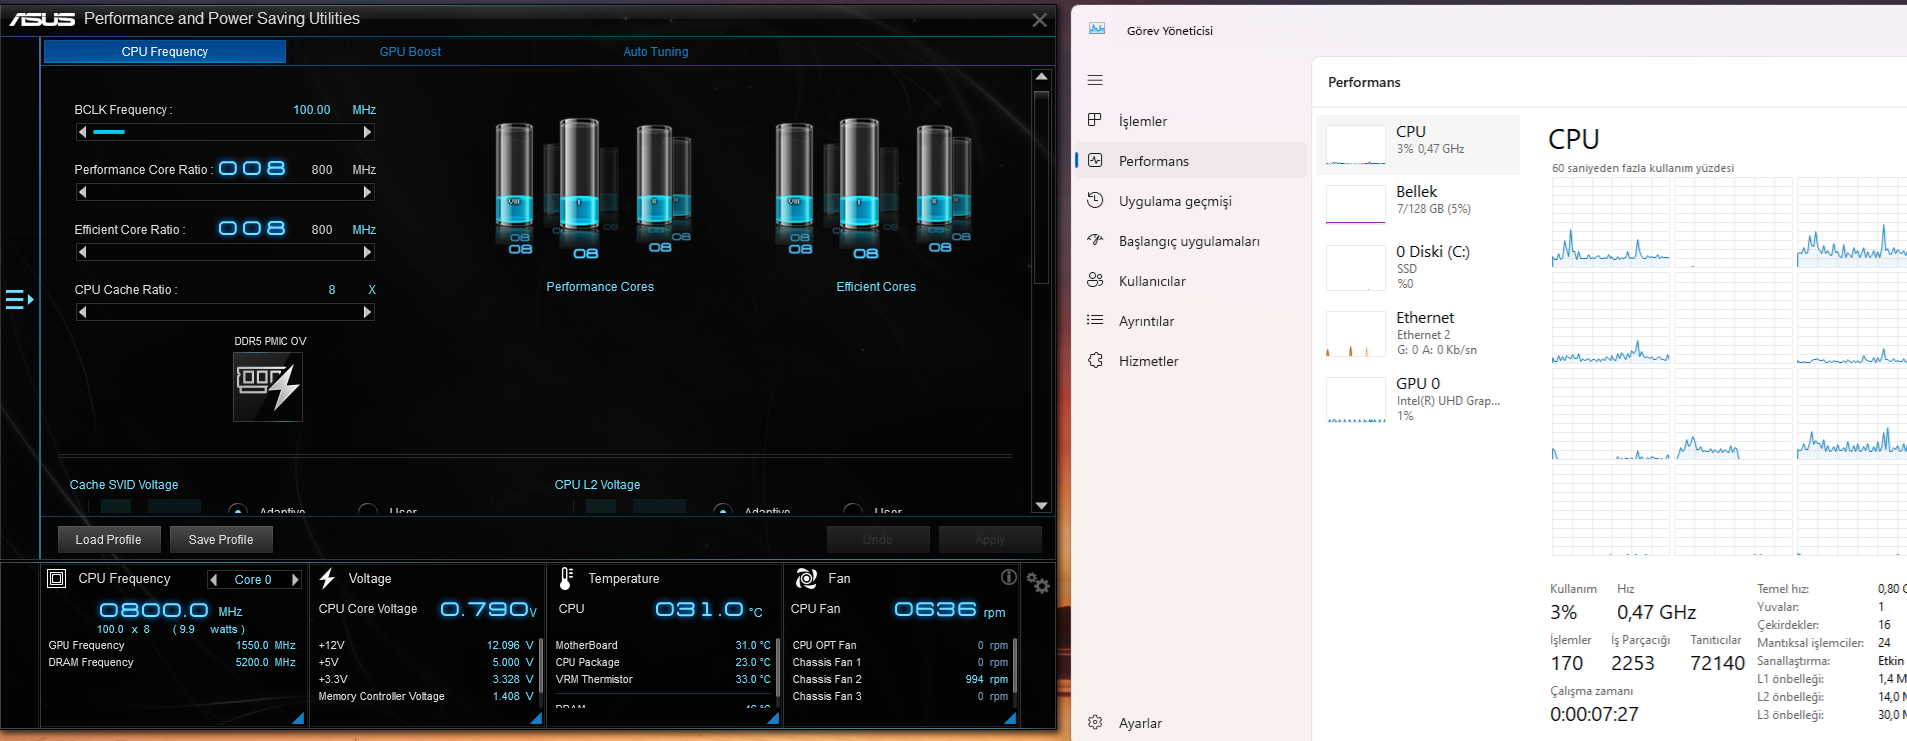
Task: Click the Undo button
Action: pos(878,539)
